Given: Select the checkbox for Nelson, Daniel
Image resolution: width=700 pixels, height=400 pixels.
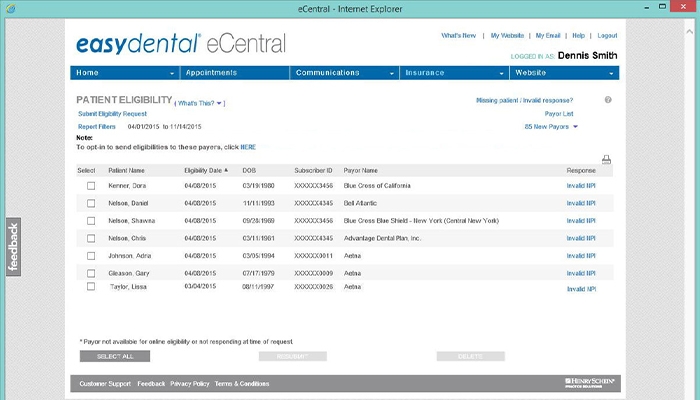Looking at the screenshot, I should click(91, 203).
